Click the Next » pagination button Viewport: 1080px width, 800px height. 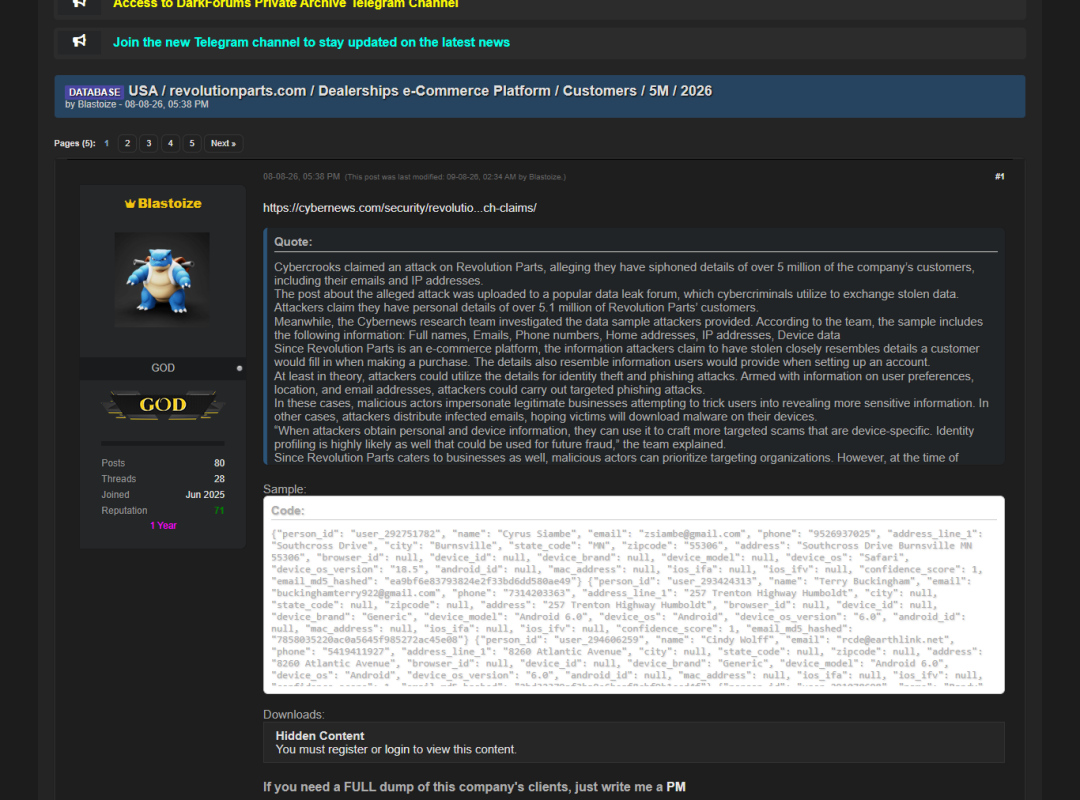coord(223,143)
